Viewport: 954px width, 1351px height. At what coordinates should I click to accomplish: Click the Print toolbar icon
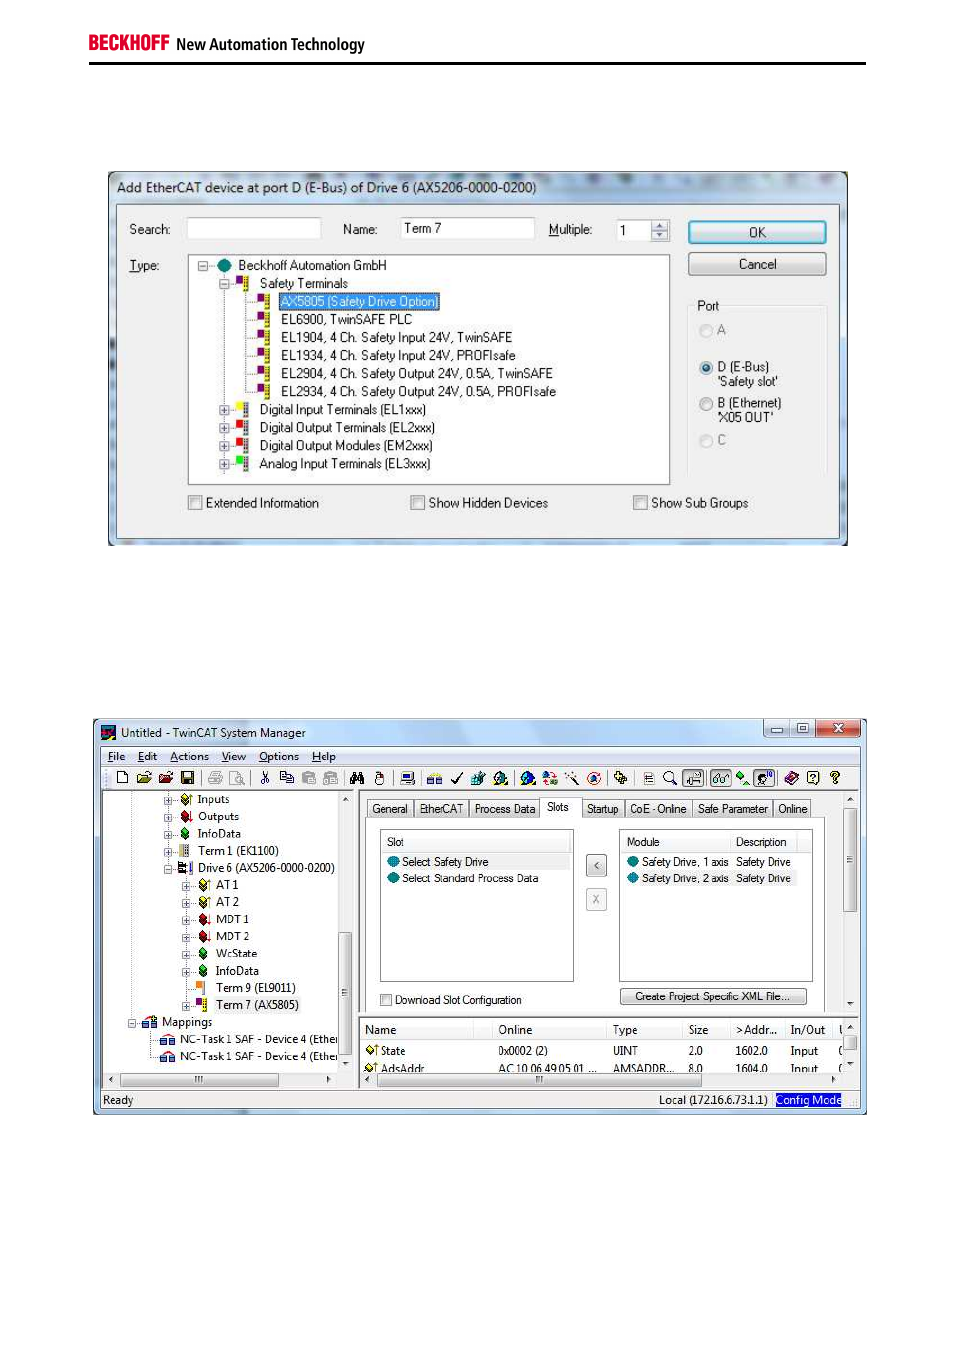click(216, 777)
